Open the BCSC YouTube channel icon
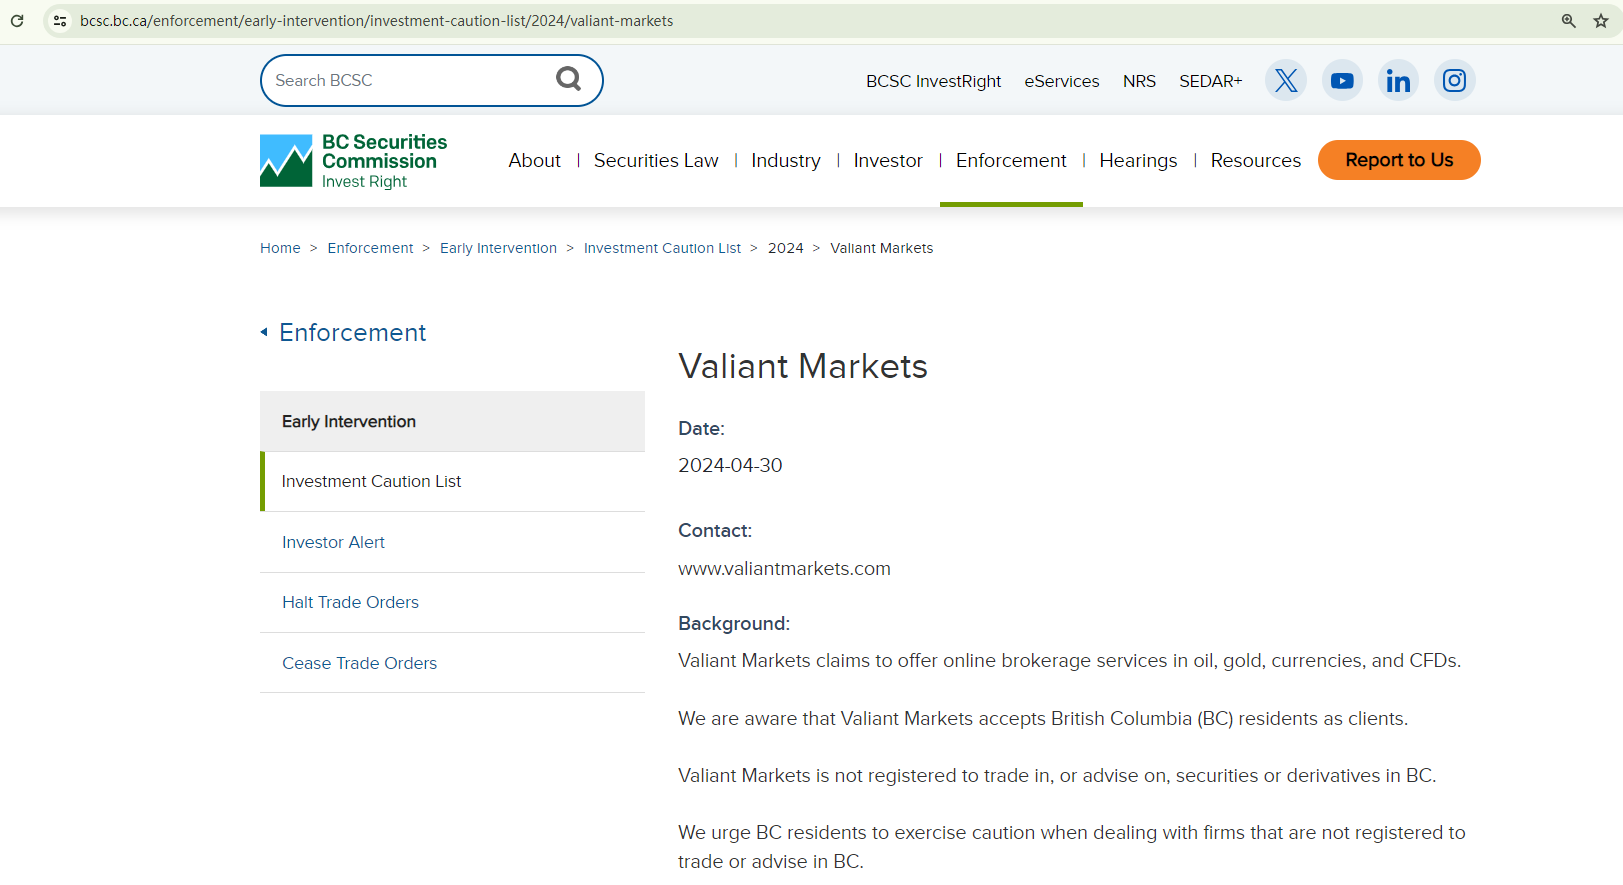Screen dimensions: 1623x885 (1342, 81)
